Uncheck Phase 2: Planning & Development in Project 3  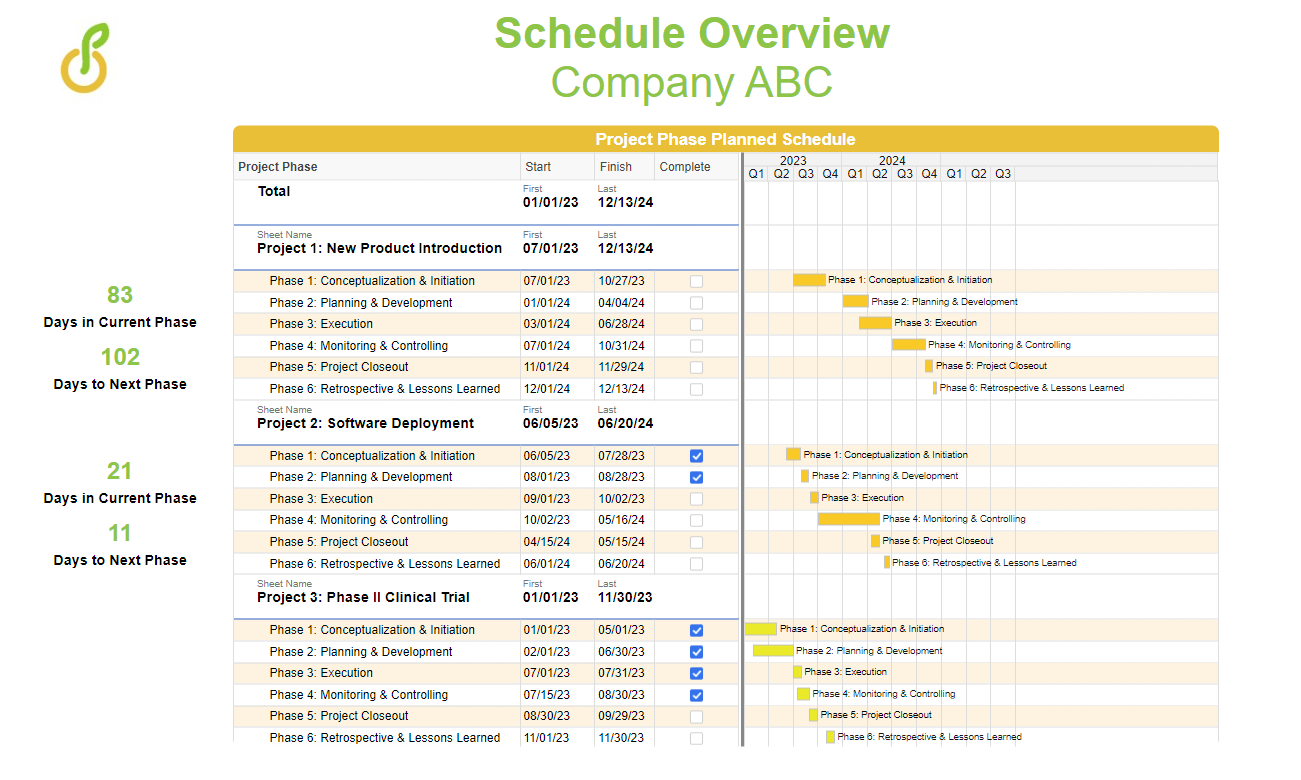click(696, 651)
